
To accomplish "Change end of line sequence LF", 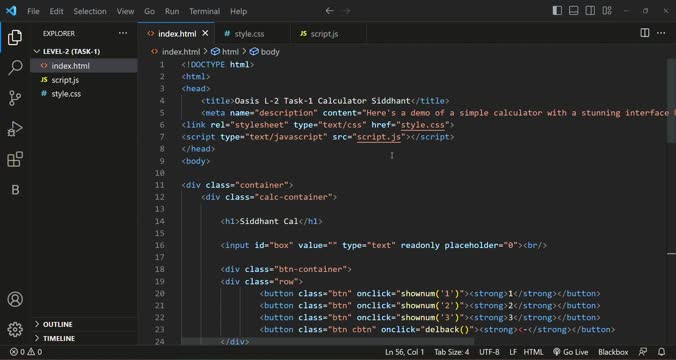I will tap(513, 352).
